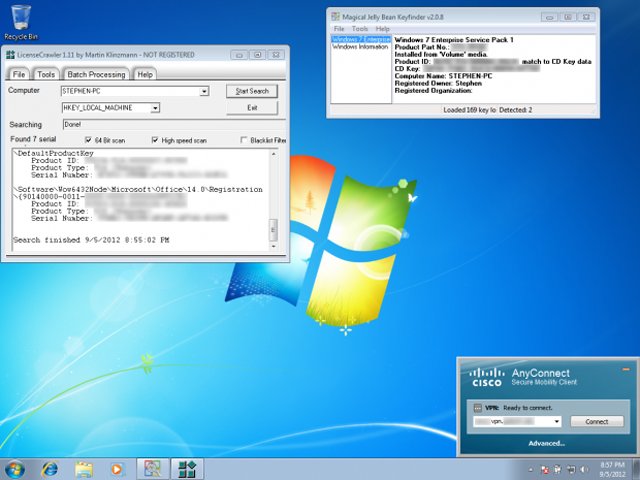Expand the HKEY_LOCAL_MACHINE registry dropdown
Image resolution: width=640 pixels, height=480 pixels.
click(x=155, y=108)
